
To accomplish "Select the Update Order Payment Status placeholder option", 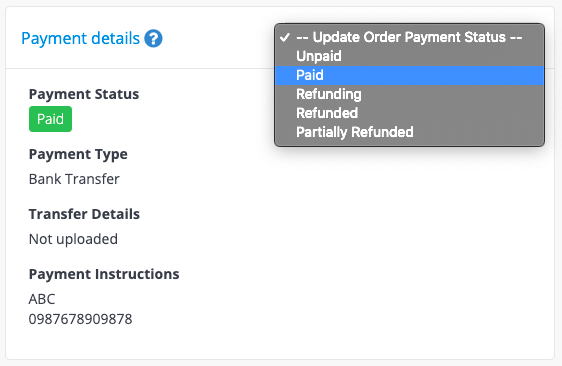I will coord(409,37).
